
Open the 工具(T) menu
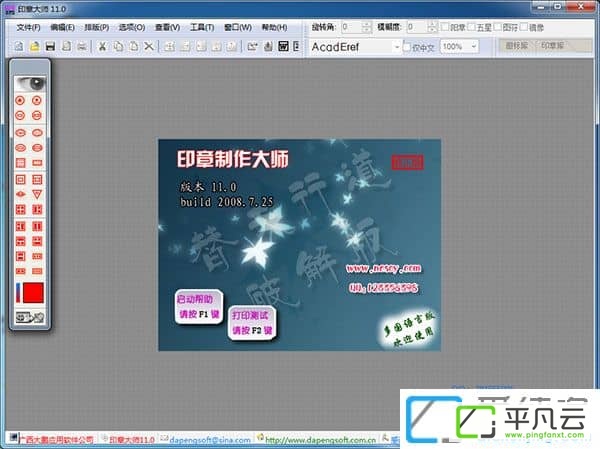[202, 28]
